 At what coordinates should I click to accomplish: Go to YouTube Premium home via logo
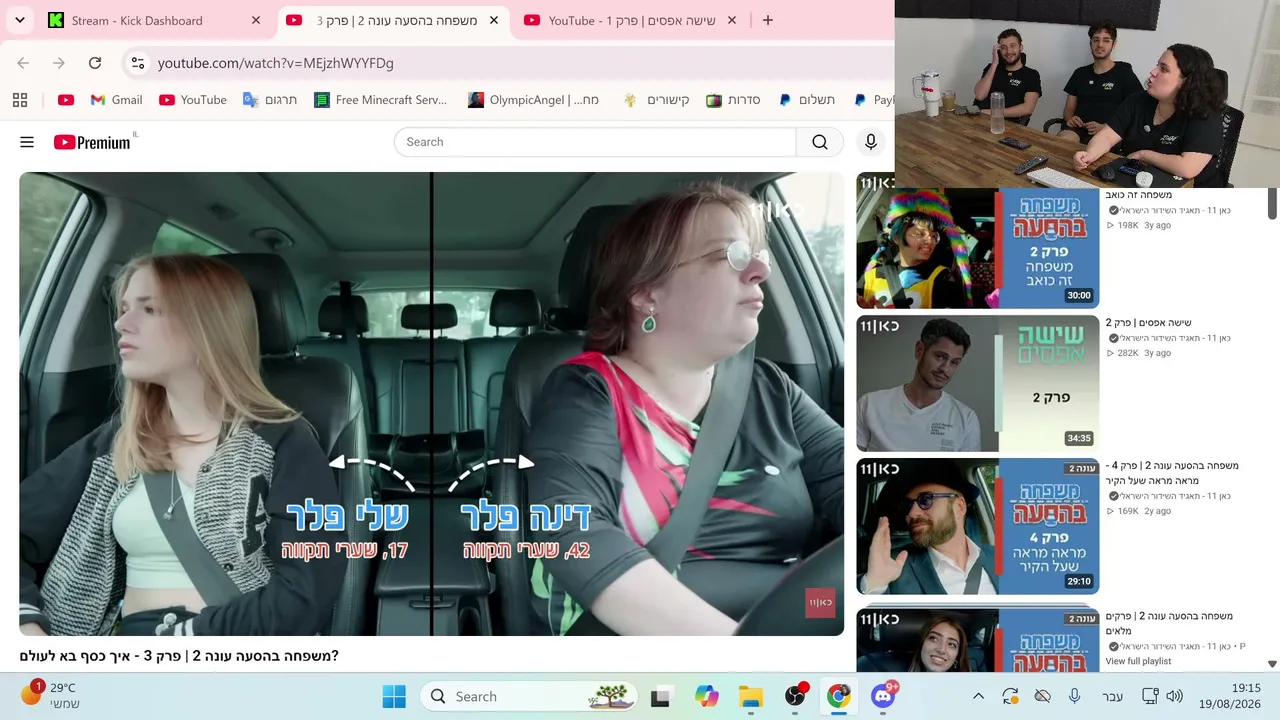(x=92, y=142)
